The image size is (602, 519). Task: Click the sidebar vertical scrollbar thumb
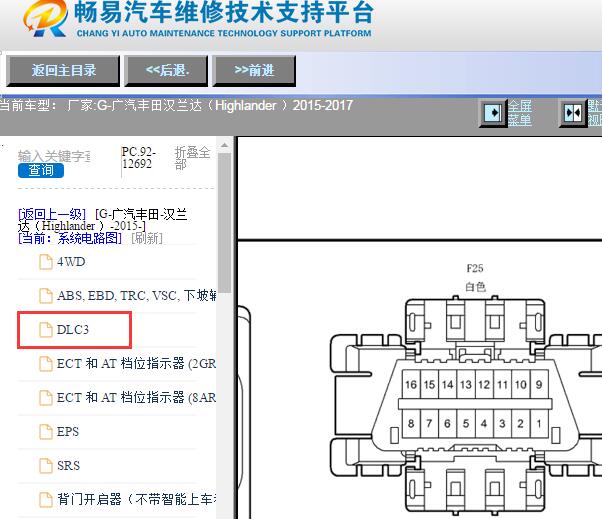(x=225, y=223)
